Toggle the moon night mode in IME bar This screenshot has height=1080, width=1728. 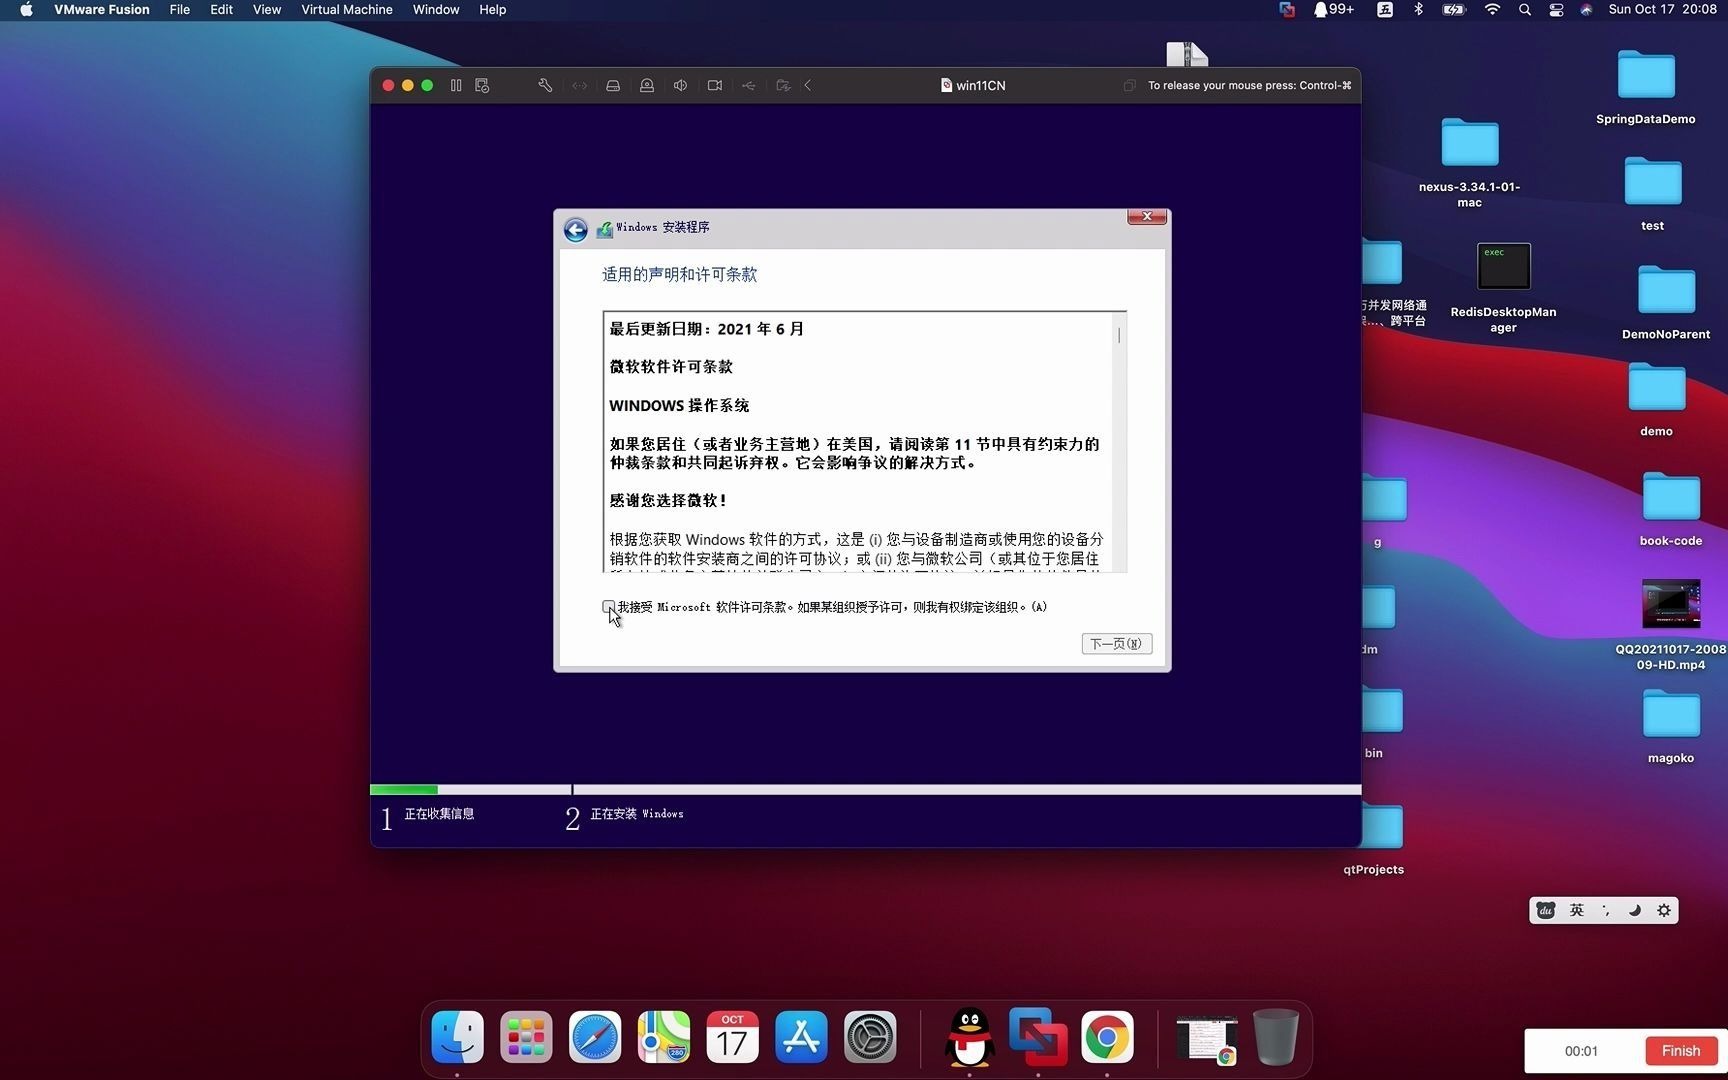[x=1634, y=910]
